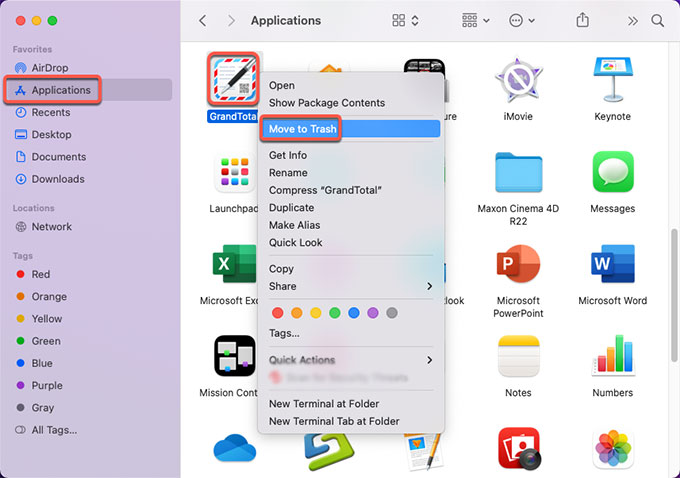Choose Compress "GrandTotal"
Screen dimensions: 680x478
325,190
